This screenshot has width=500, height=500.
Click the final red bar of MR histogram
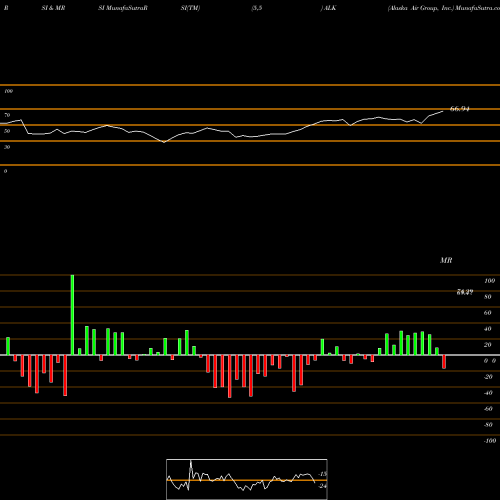pyautogui.click(x=444, y=362)
